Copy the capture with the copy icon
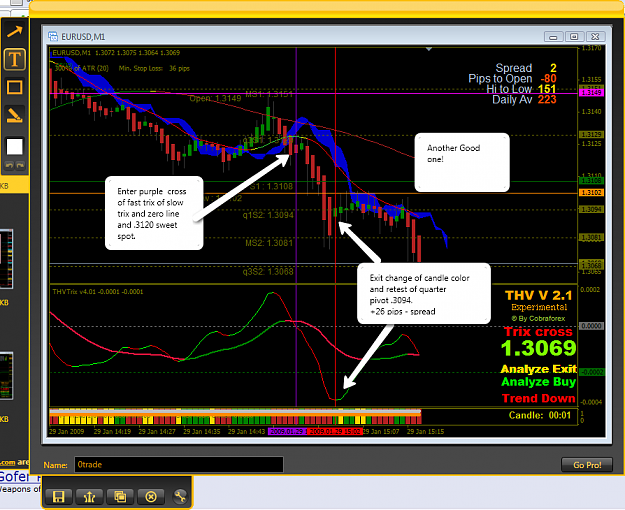 click(x=120, y=496)
